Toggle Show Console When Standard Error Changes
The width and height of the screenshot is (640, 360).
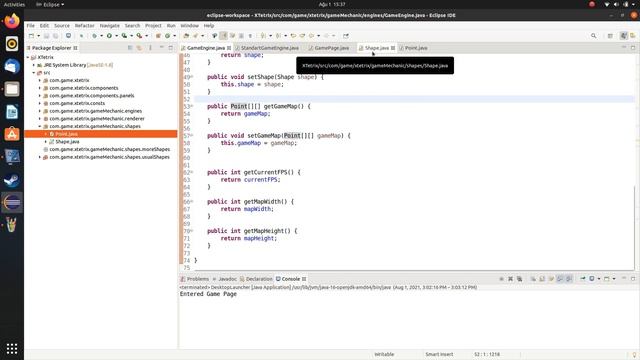569,279
